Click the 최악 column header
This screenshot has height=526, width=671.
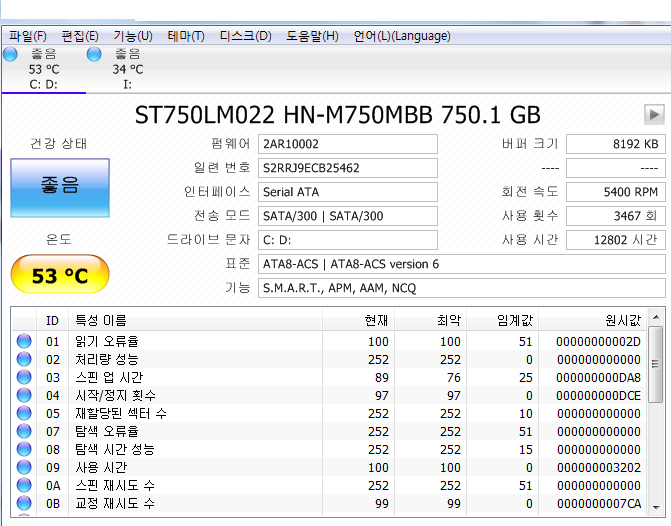(x=431, y=320)
